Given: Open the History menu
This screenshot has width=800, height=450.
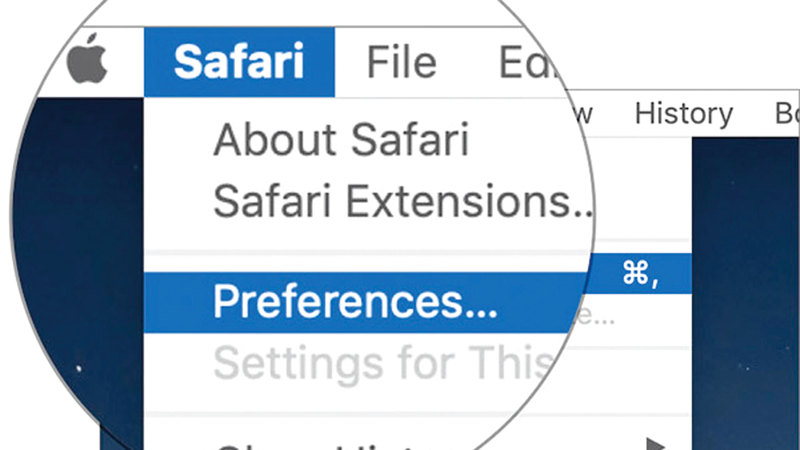Looking at the screenshot, I should [x=684, y=114].
